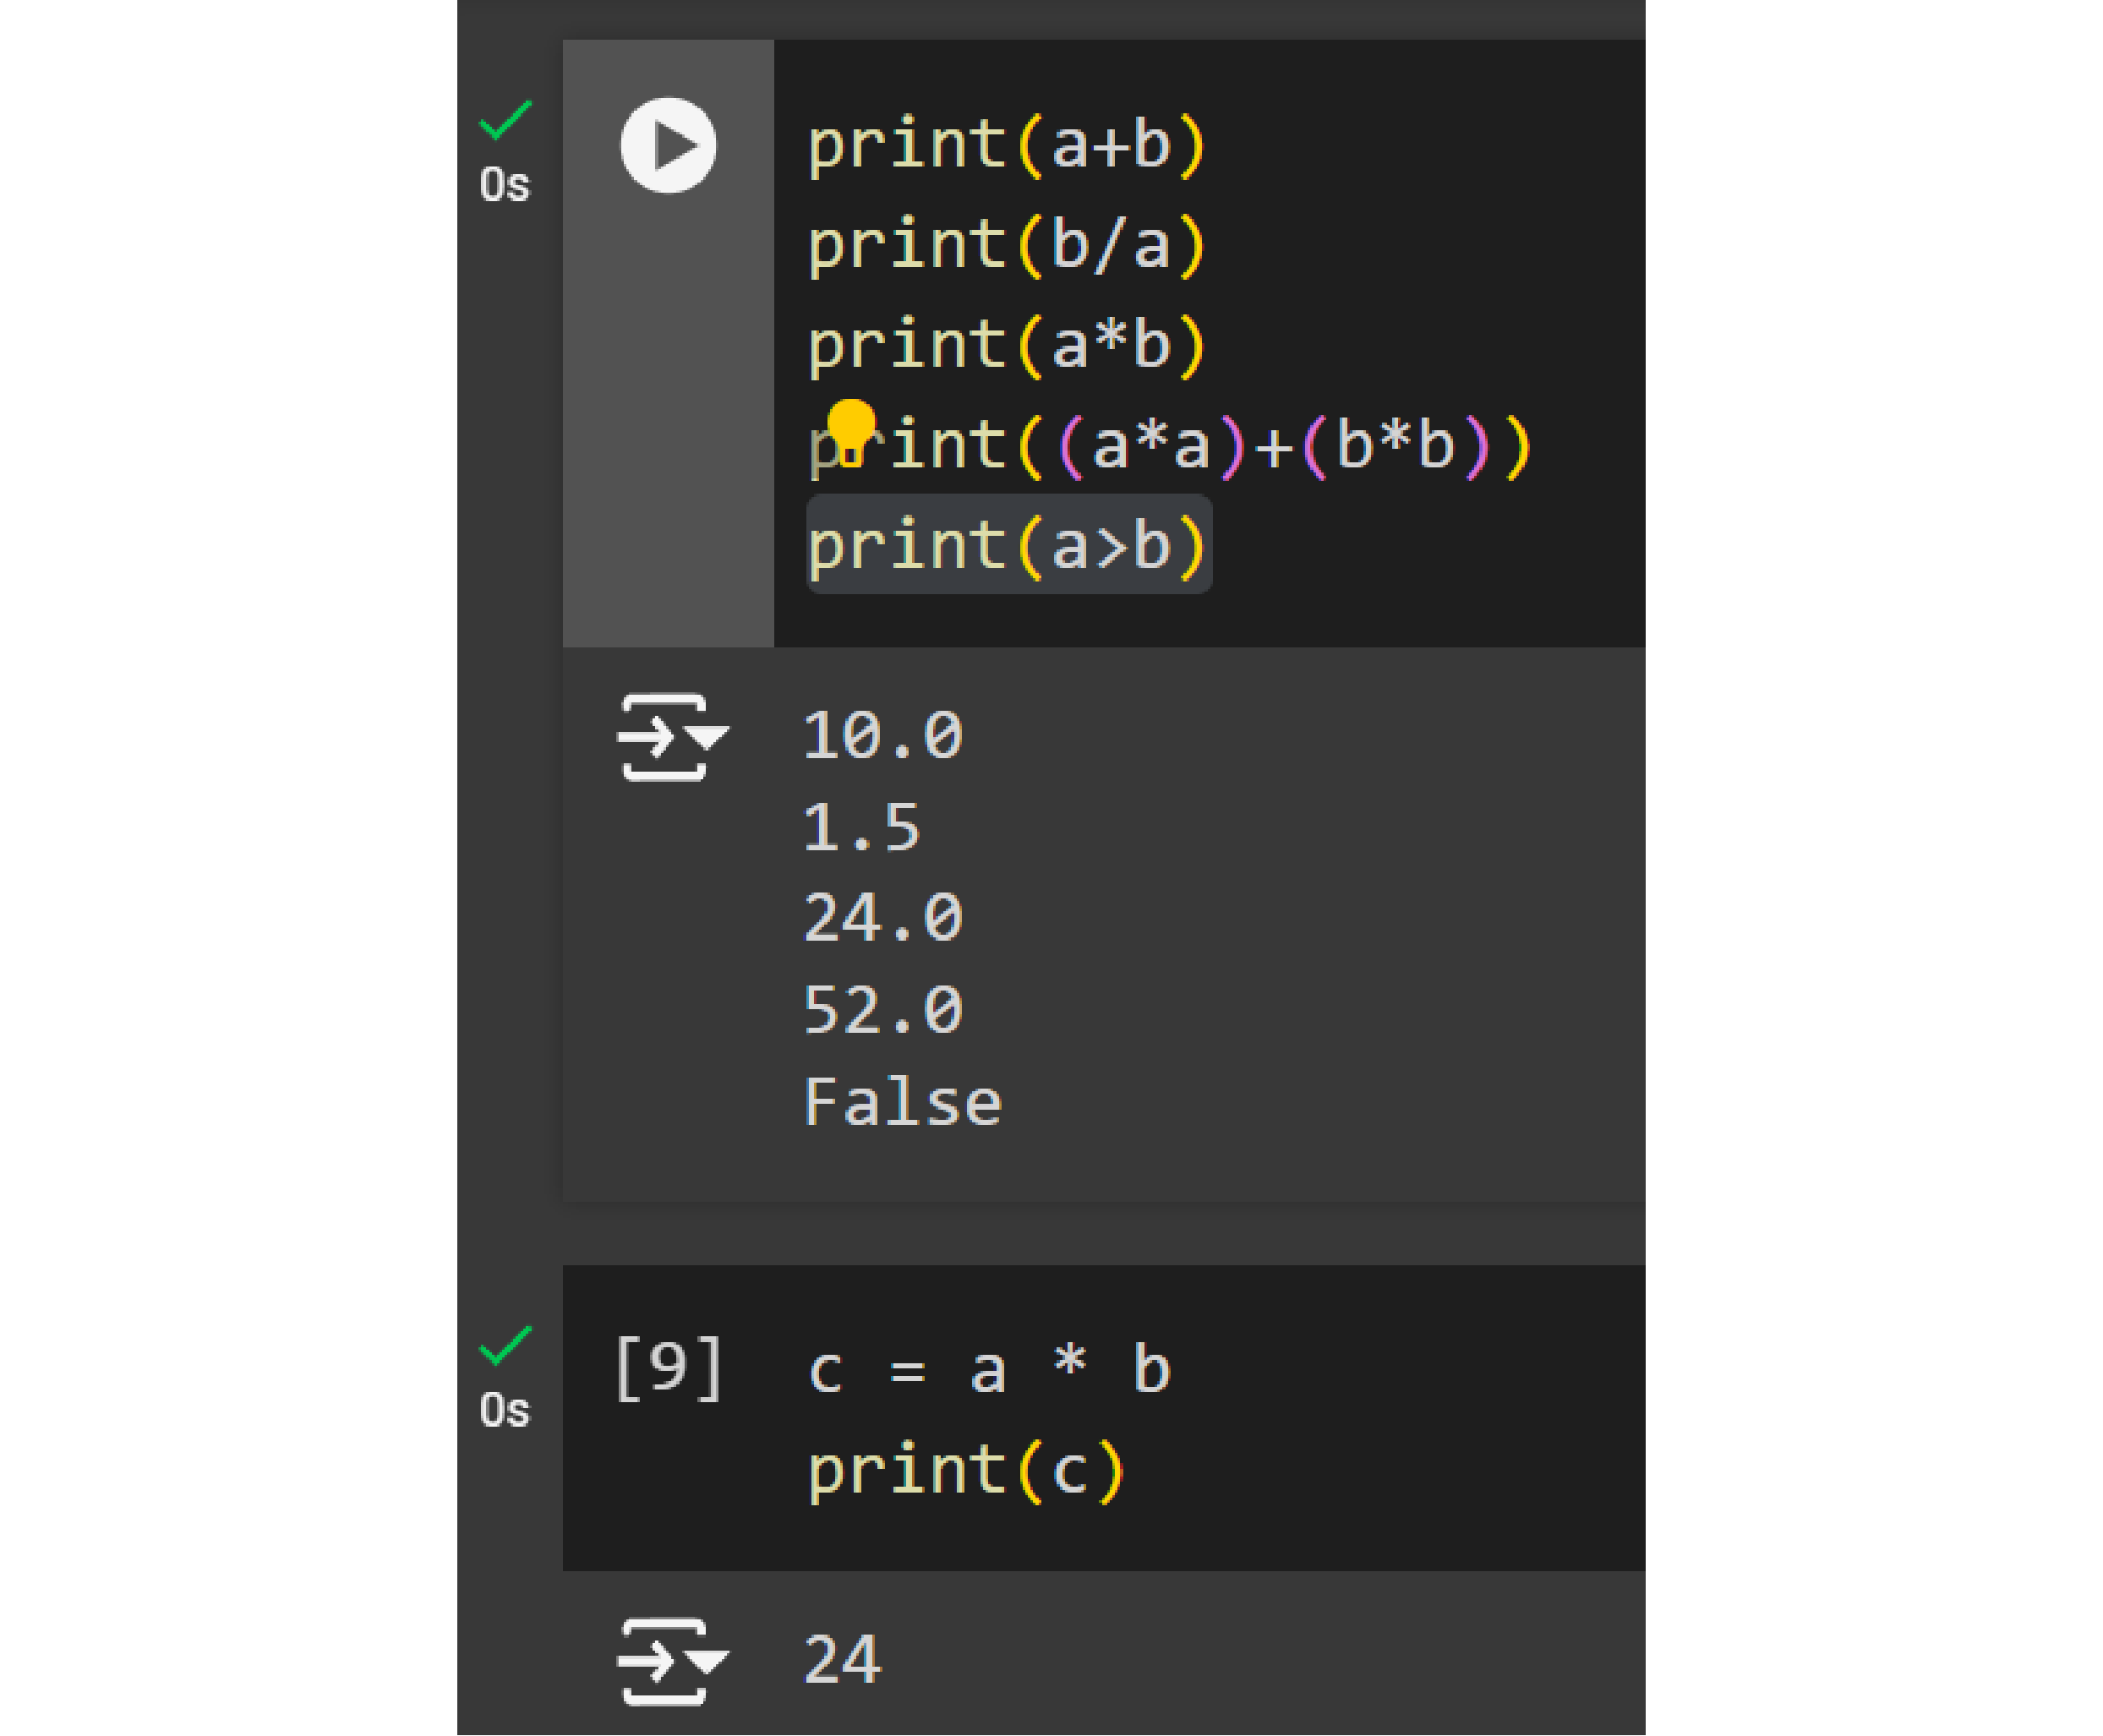The height and width of the screenshot is (1736, 2103).
Task: Place cursor in print(b/a) line
Action: point(1007,245)
